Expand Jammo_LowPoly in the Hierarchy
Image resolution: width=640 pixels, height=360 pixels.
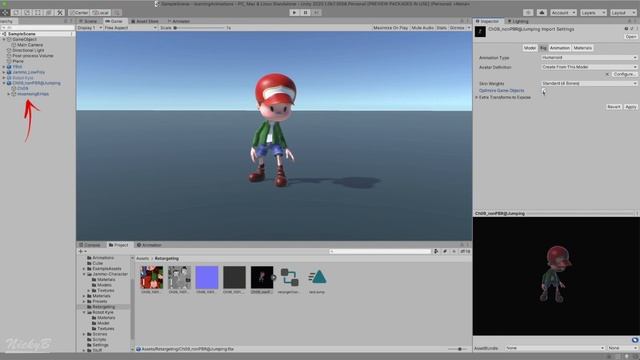click(4, 72)
